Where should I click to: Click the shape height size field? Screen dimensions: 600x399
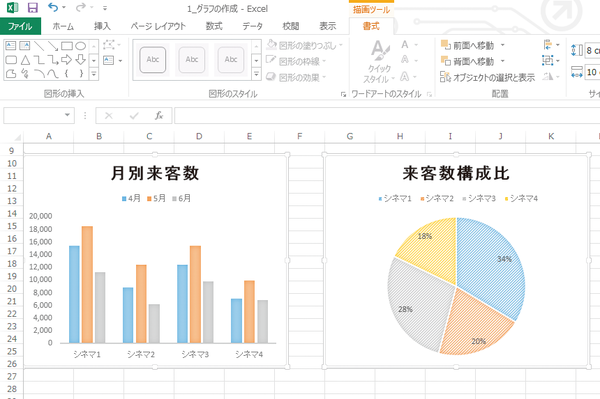pyautogui.click(x=592, y=50)
